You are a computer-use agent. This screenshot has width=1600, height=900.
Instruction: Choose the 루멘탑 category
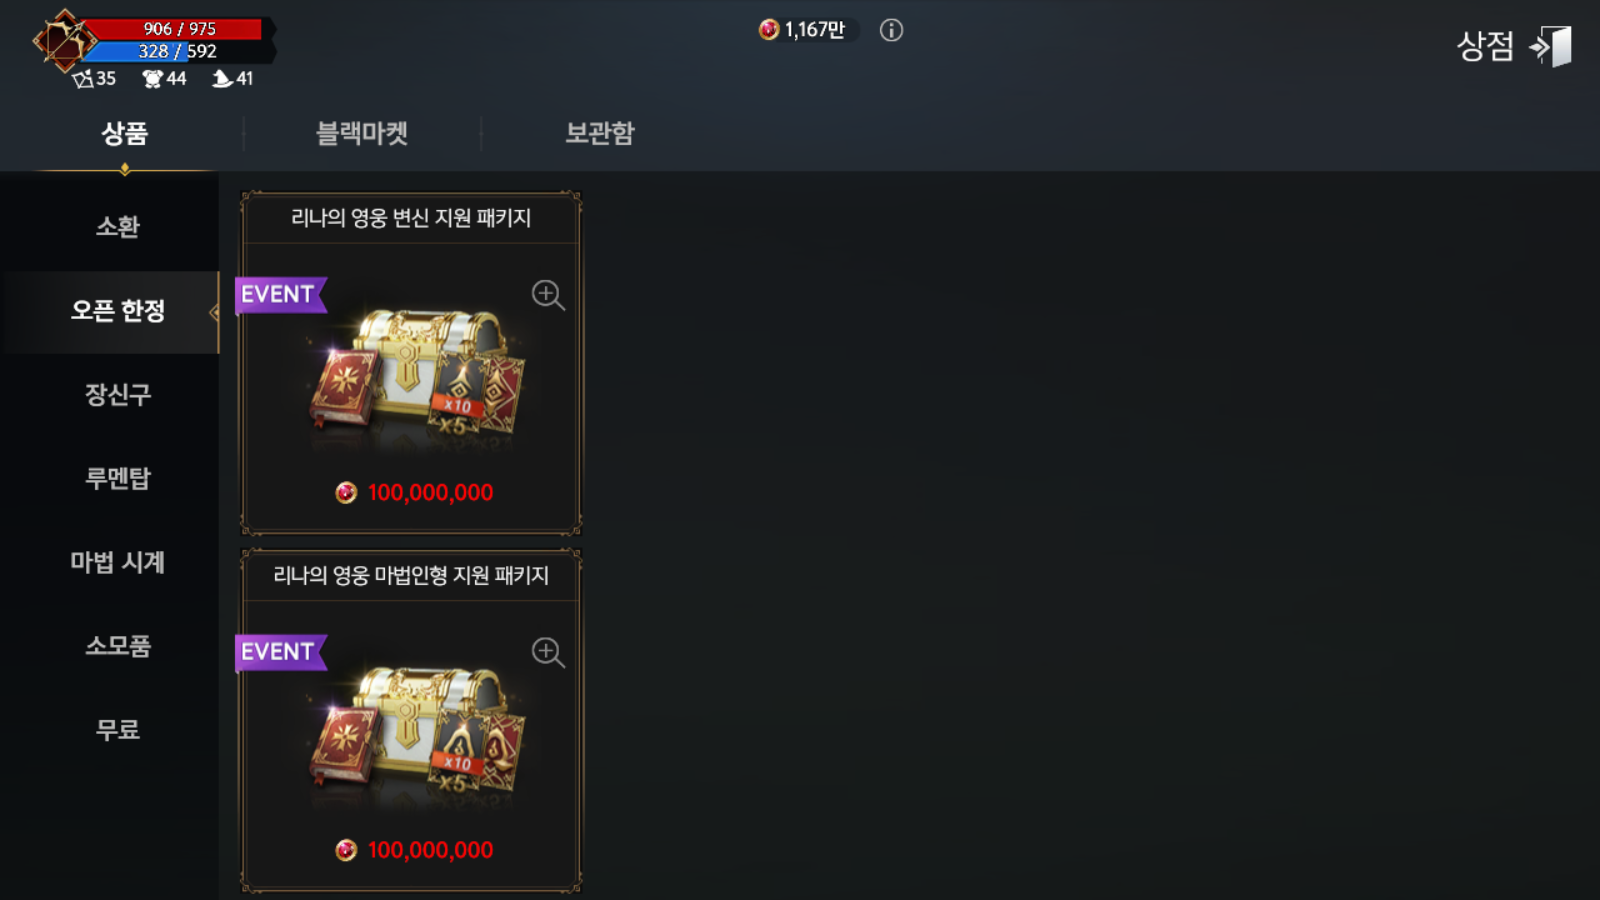(118, 478)
